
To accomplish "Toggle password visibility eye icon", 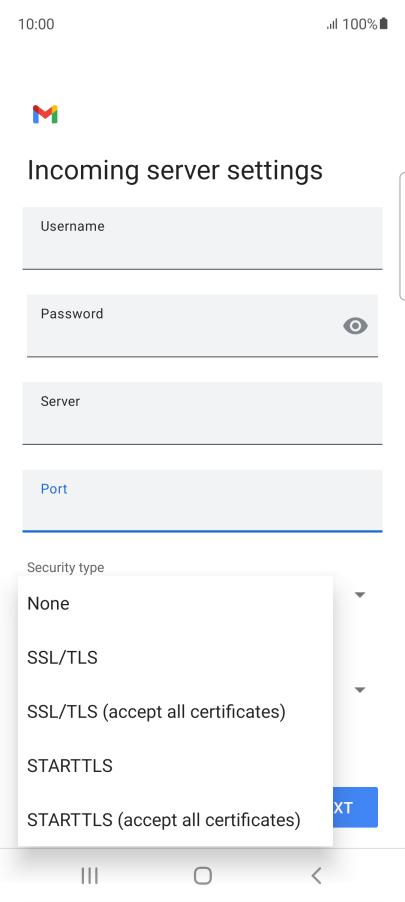I will pos(356,326).
